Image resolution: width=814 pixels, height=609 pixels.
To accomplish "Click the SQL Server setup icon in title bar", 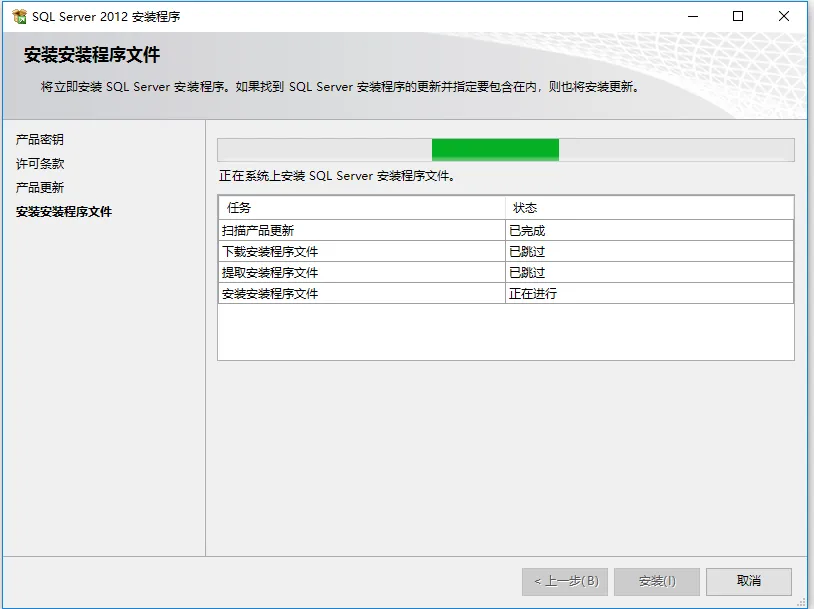I will (18, 16).
